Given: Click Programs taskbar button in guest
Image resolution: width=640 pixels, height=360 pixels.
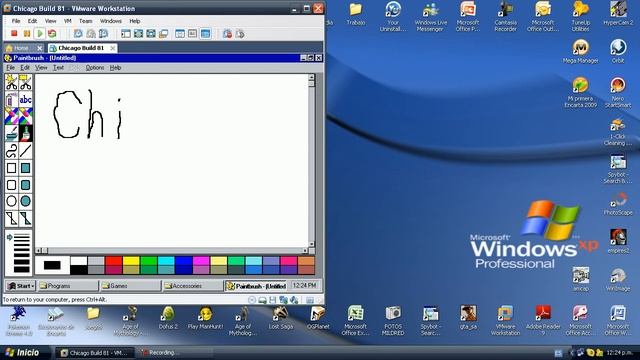Looking at the screenshot, I should click(x=68, y=286).
